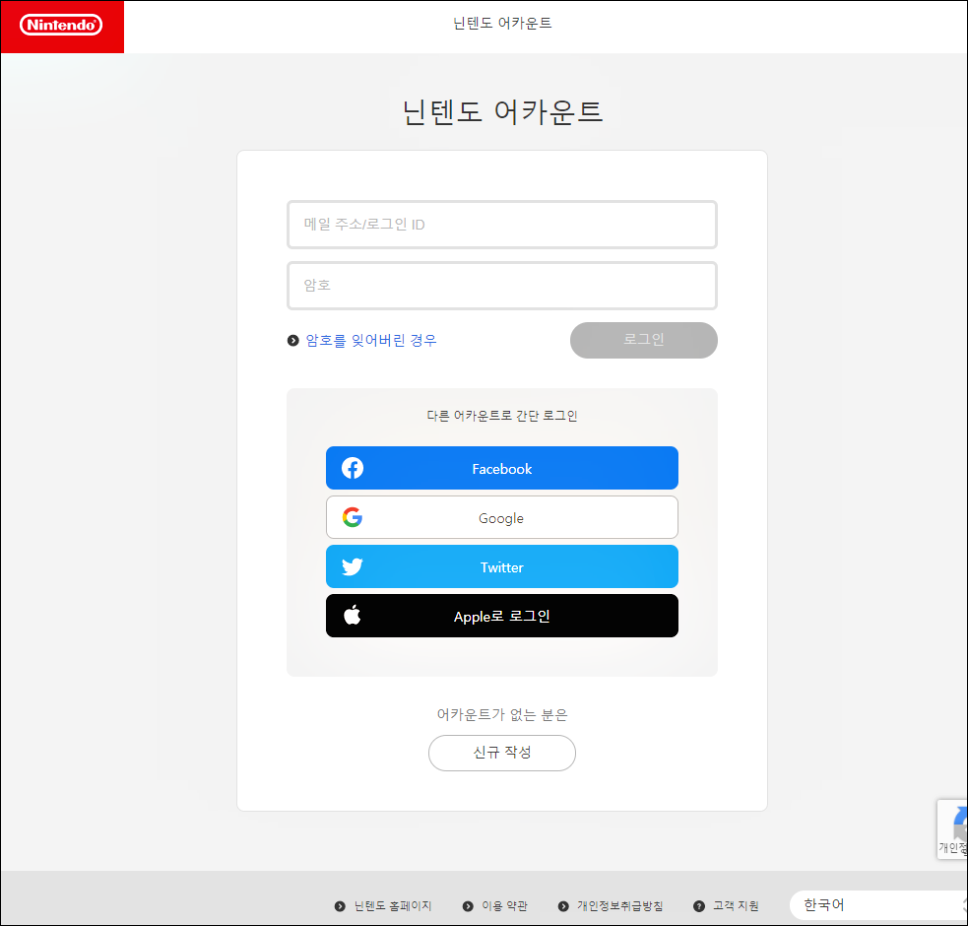Sign in with the Facebook button

502,468
